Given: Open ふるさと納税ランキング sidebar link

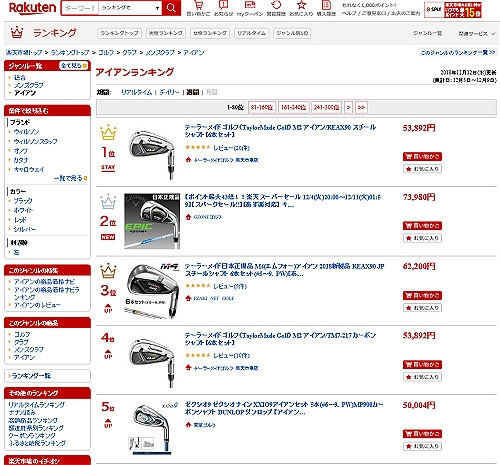Looking at the screenshot, I should point(37,443).
